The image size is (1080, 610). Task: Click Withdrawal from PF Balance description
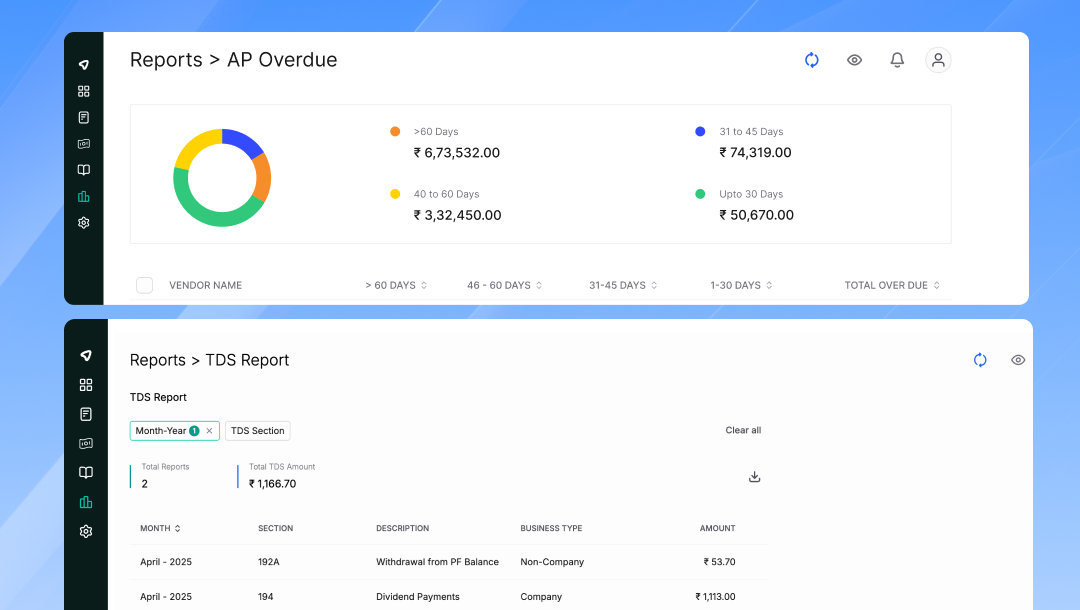click(437, 562)
